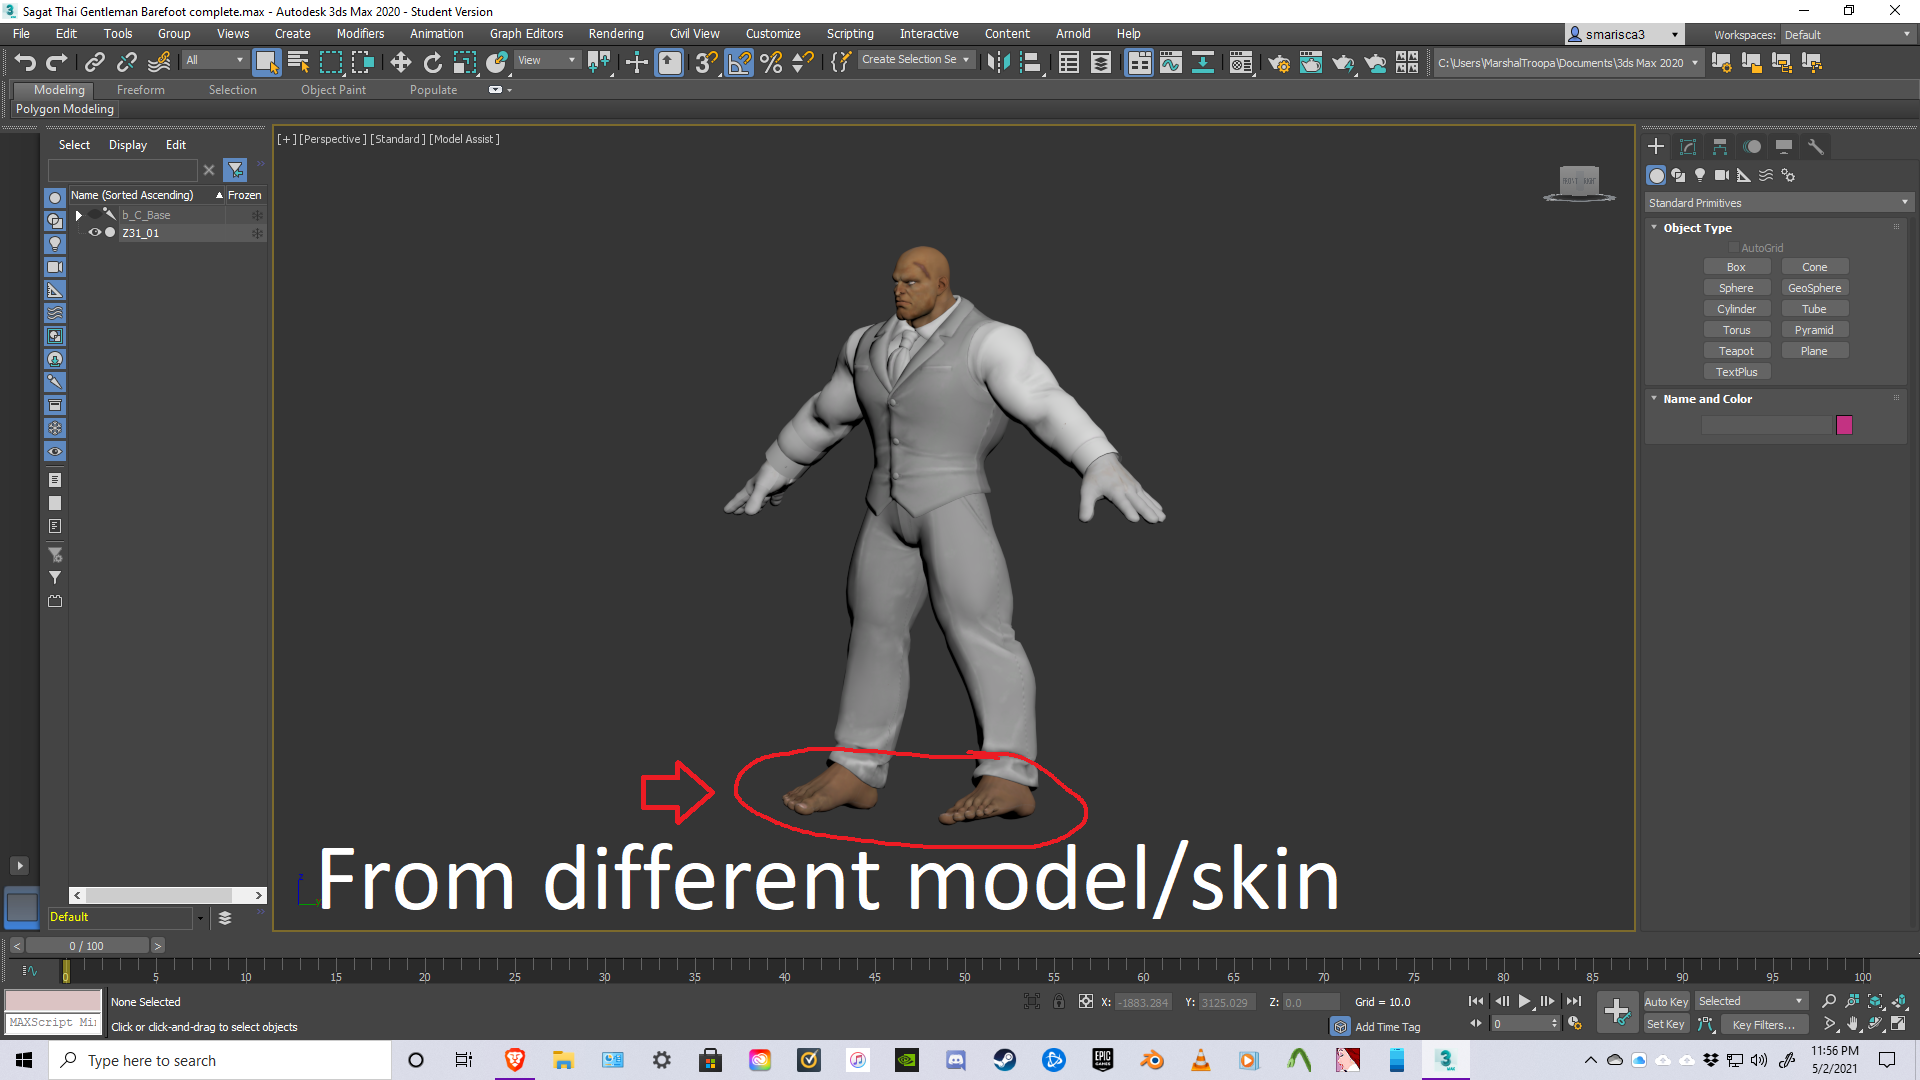This screenshot has height=1080, width=1920.
Task: Click the Zoom Extents viewport icon
Action: [1876, 1001]
